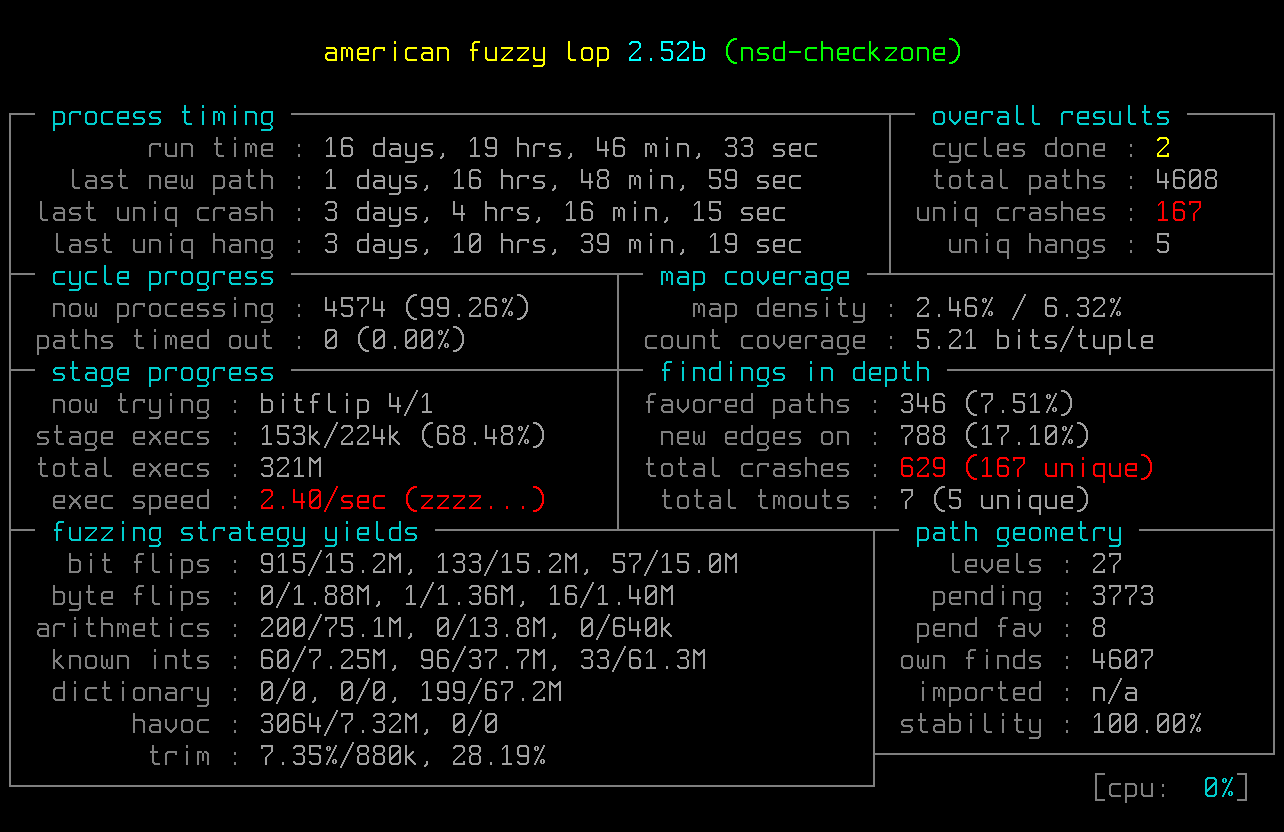The image size is (1284, 832).
Task: Click the 'stability' label
Action: point(971,725)
